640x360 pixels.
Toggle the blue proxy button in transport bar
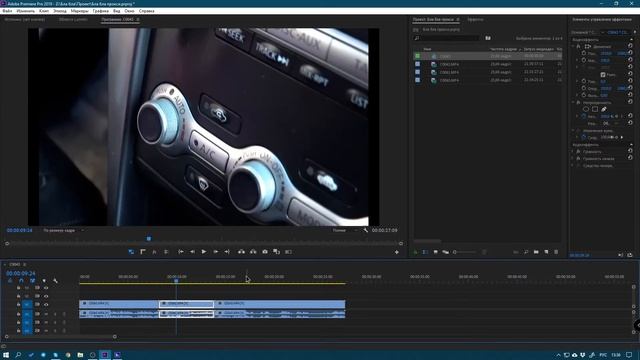[x=131, y=252]
